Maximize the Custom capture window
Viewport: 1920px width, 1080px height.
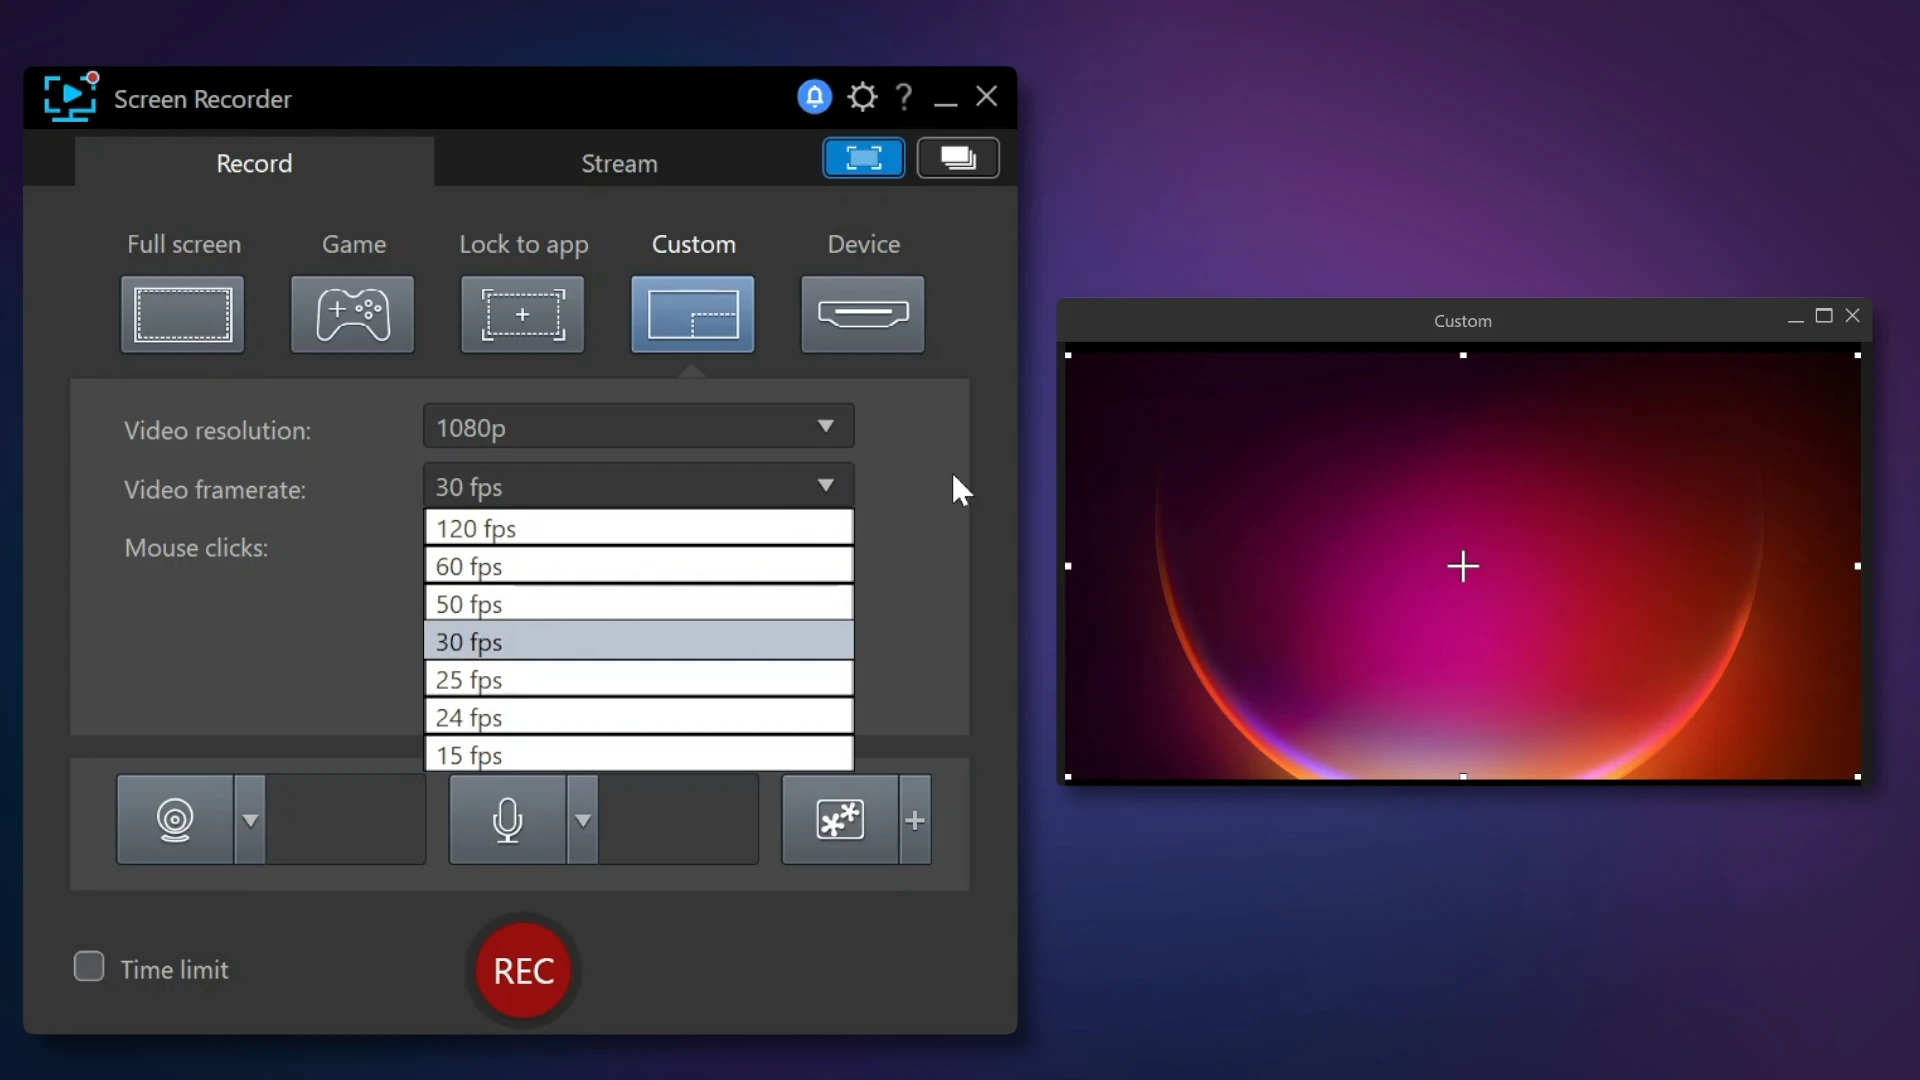1824,316
